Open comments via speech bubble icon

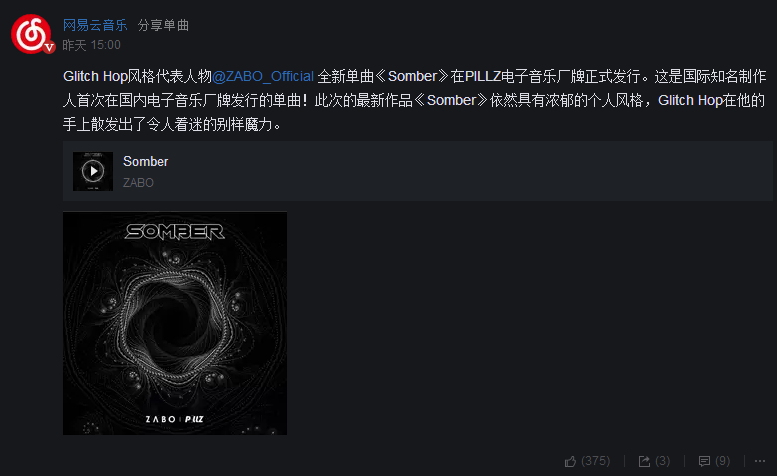click(704, 462)
